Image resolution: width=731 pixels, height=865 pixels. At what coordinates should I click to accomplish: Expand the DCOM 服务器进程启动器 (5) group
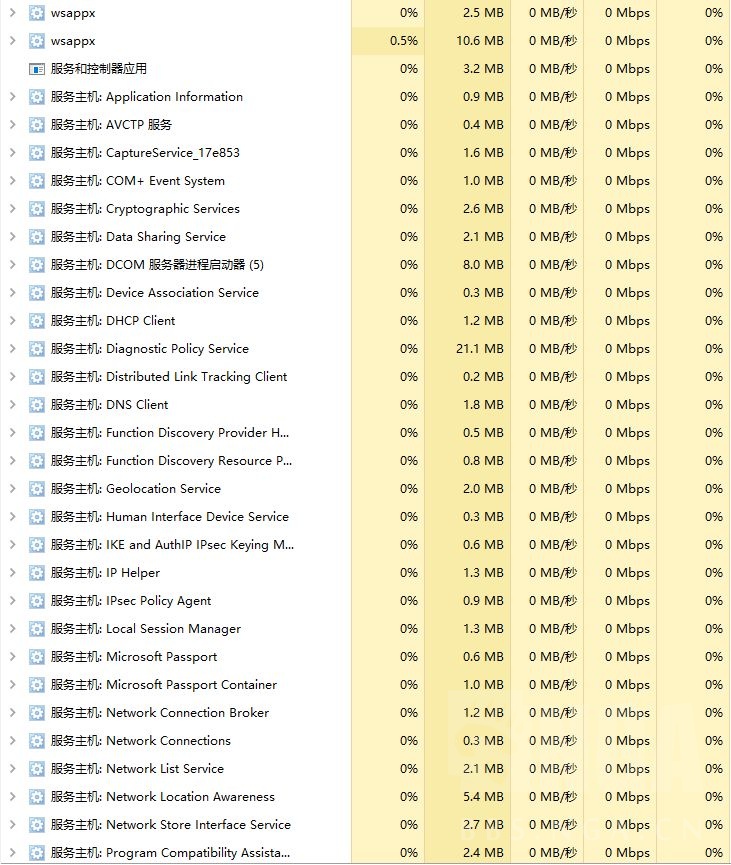12,265
